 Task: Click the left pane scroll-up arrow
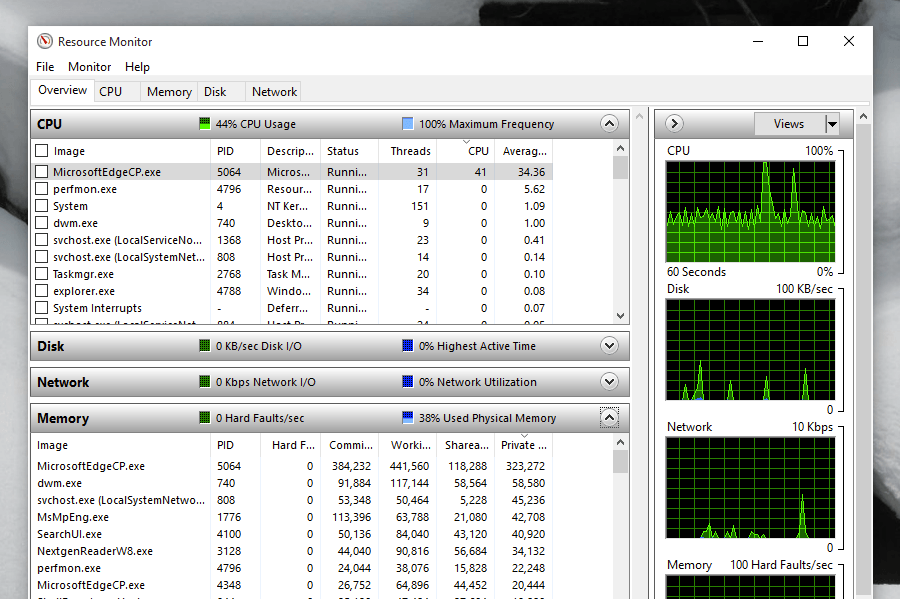[x=639, y=116]
